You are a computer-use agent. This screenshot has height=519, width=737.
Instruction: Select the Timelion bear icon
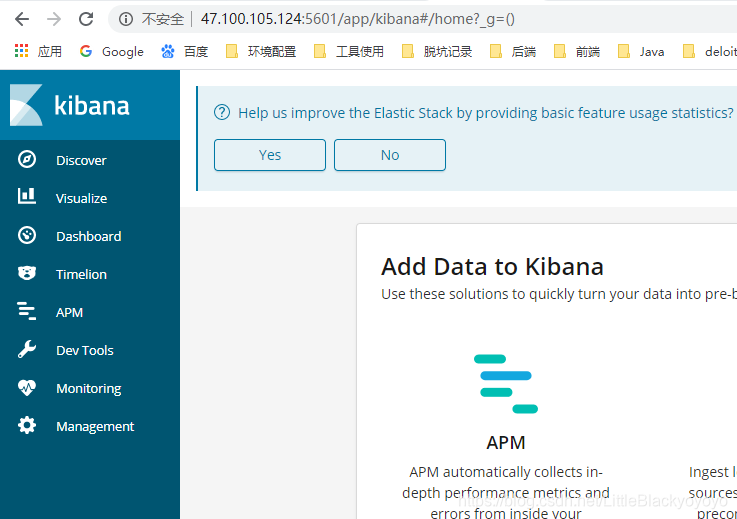pos(27,274)
